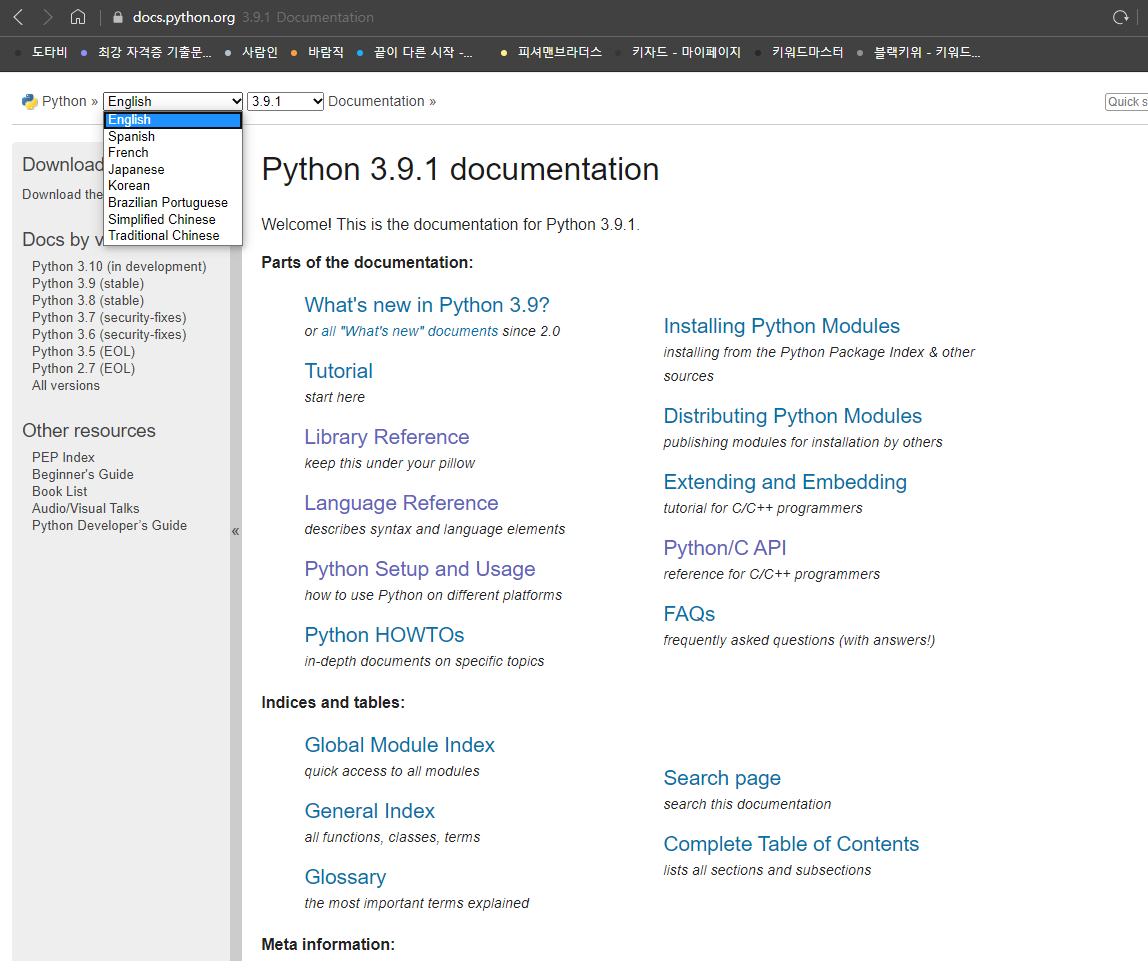Open Python 3.9 (stable) docs
The width and height of the screenshot is (1148, 961).
88,283
